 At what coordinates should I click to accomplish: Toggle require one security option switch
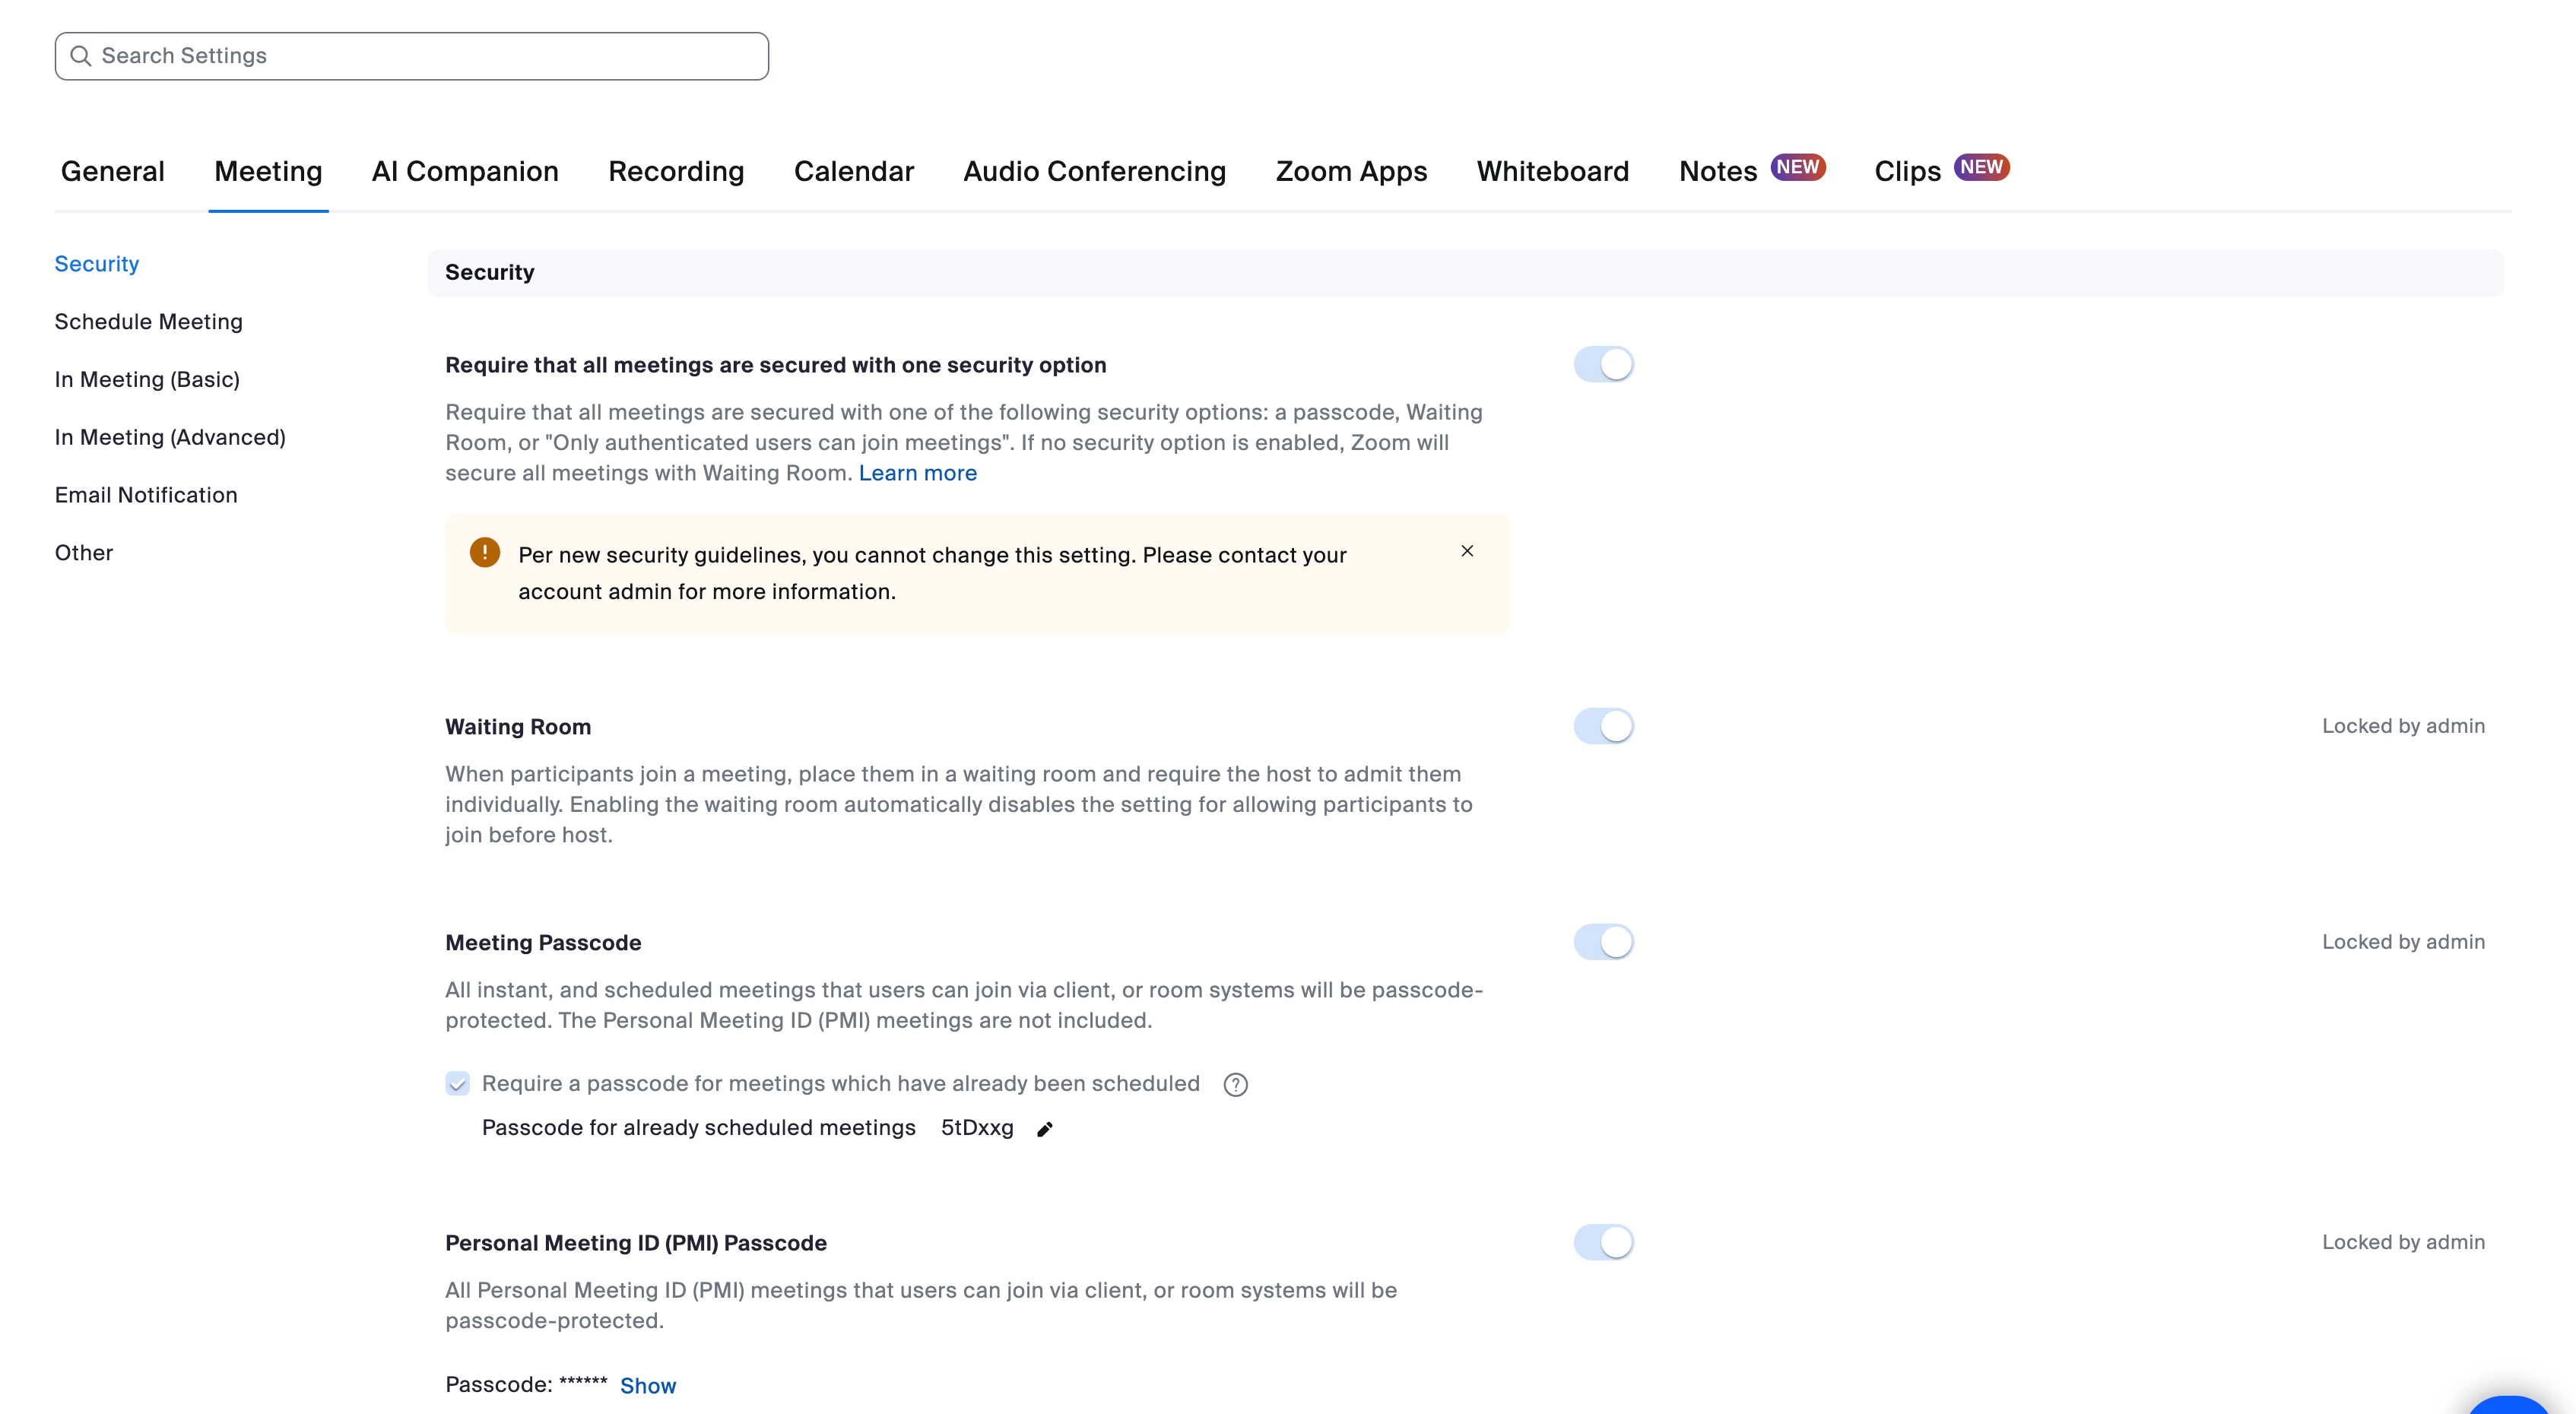click(1603, 365)
